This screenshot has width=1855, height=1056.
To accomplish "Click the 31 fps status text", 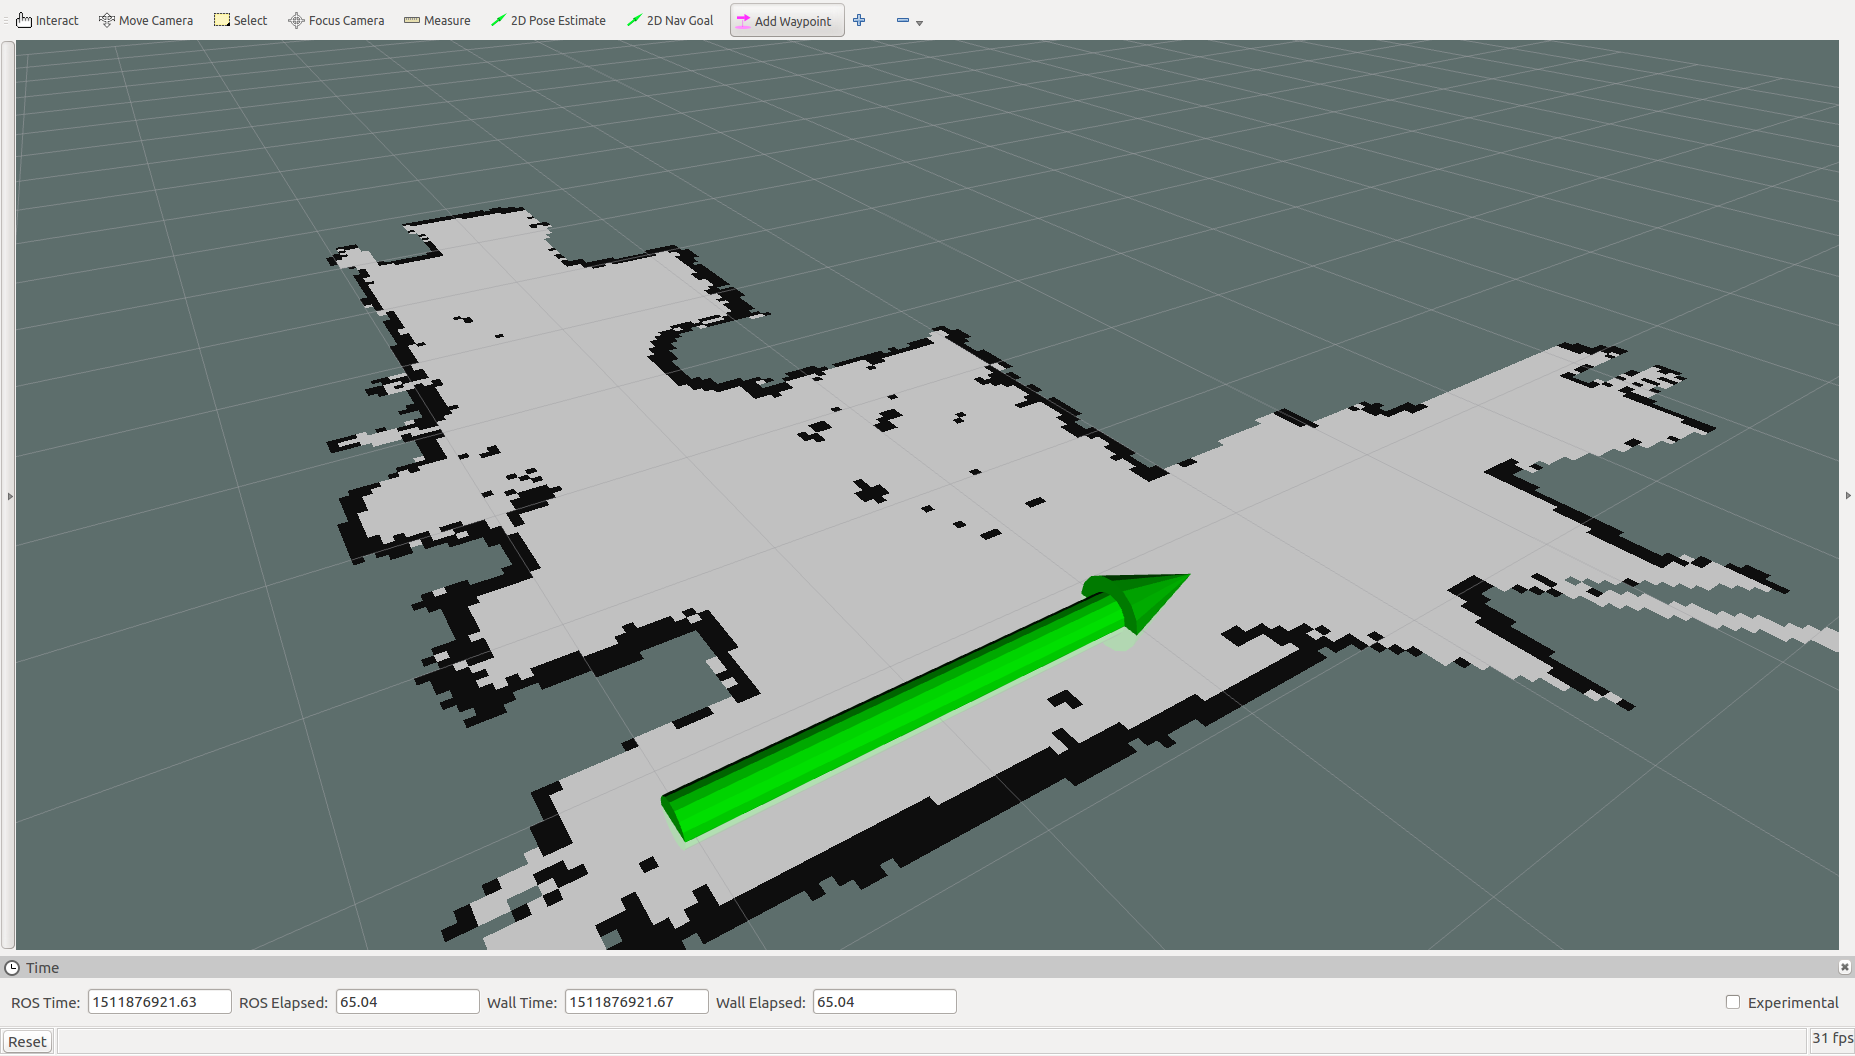I will [x=1833, y=1039].
